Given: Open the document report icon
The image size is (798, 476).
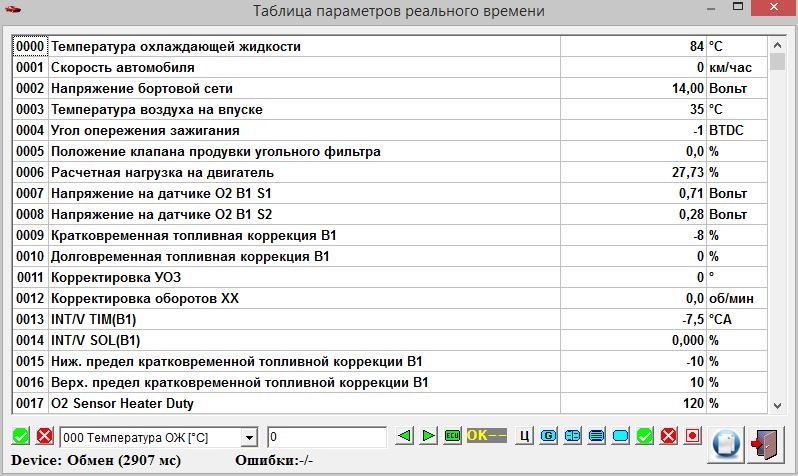Looking at the screenshot, I should tap(727, 439).
